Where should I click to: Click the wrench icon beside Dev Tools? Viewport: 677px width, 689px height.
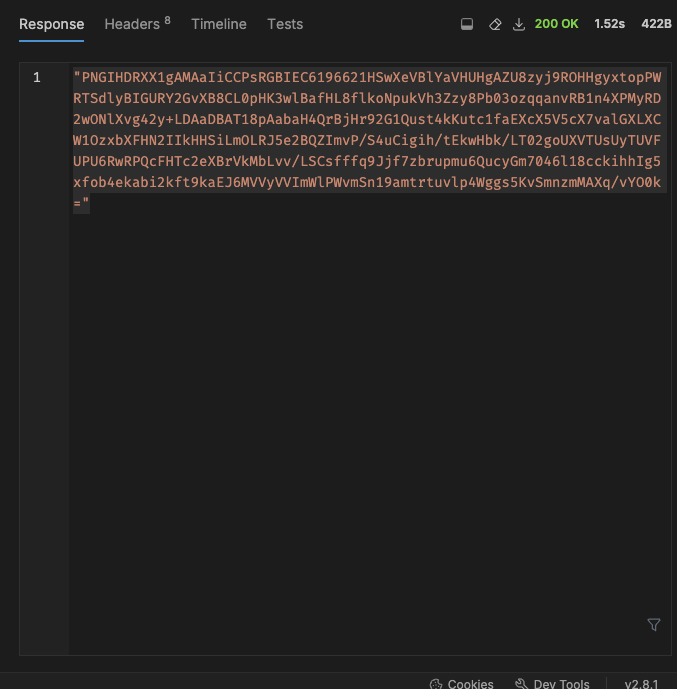521,684
